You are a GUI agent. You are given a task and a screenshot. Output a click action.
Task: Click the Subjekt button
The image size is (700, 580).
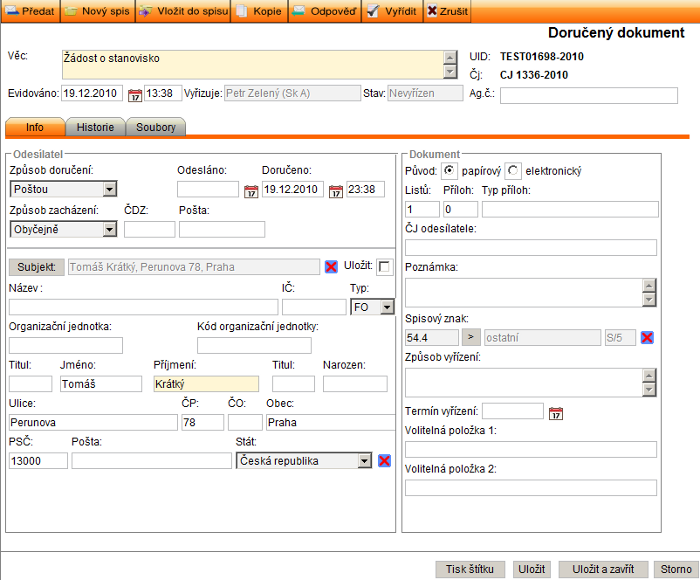point(37,267)
